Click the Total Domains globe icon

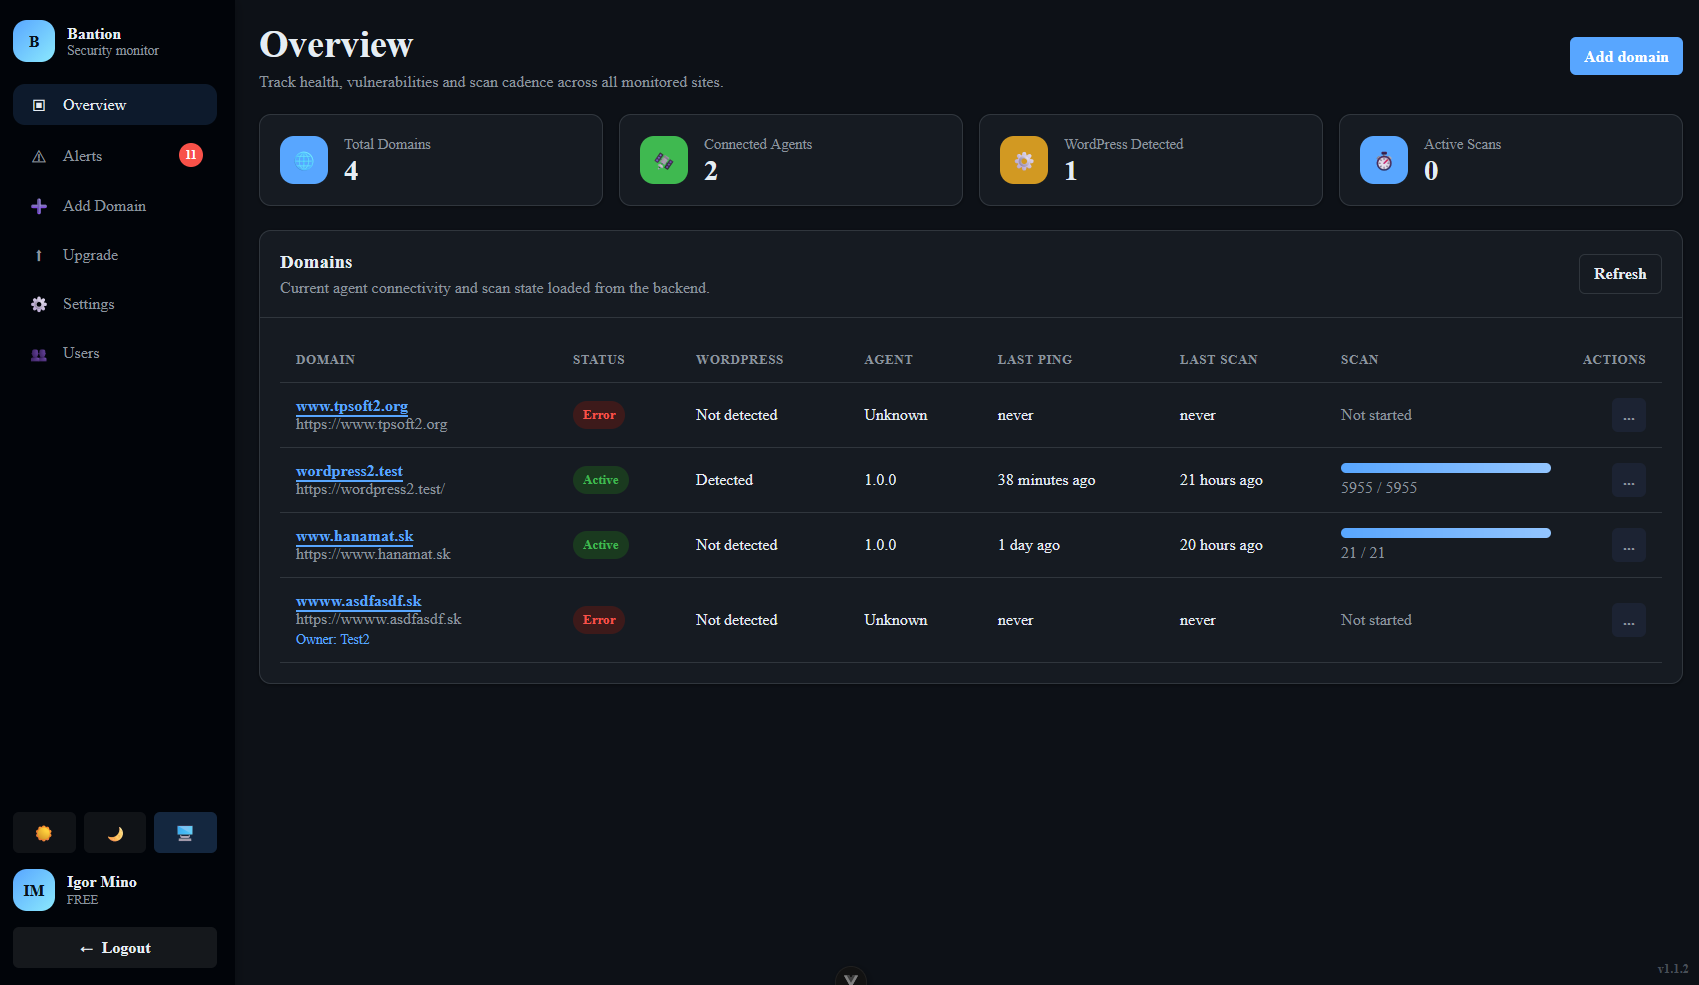(304, 160)
